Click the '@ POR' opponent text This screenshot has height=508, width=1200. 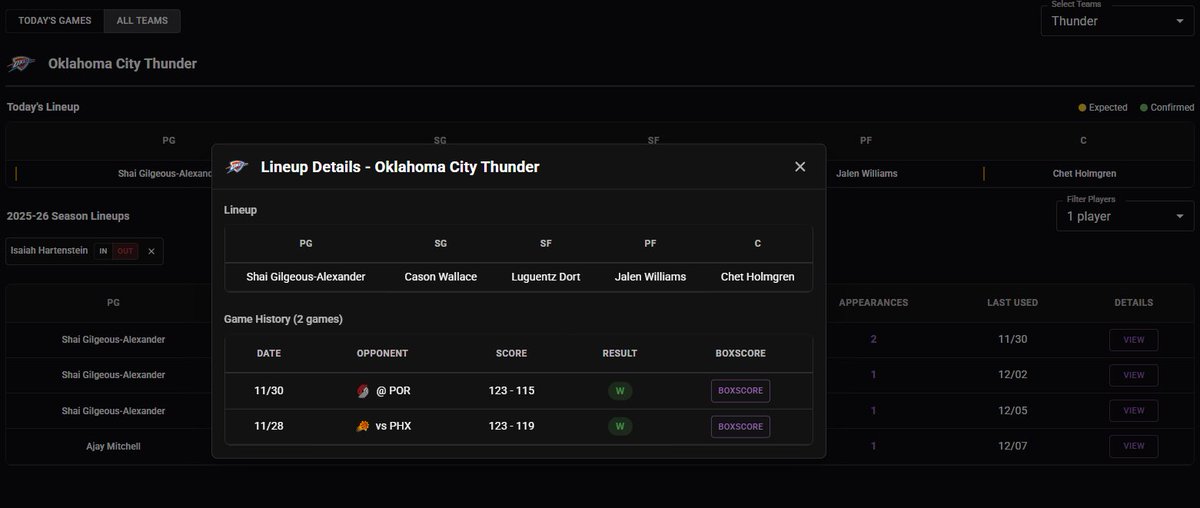[x=393, y=391]
